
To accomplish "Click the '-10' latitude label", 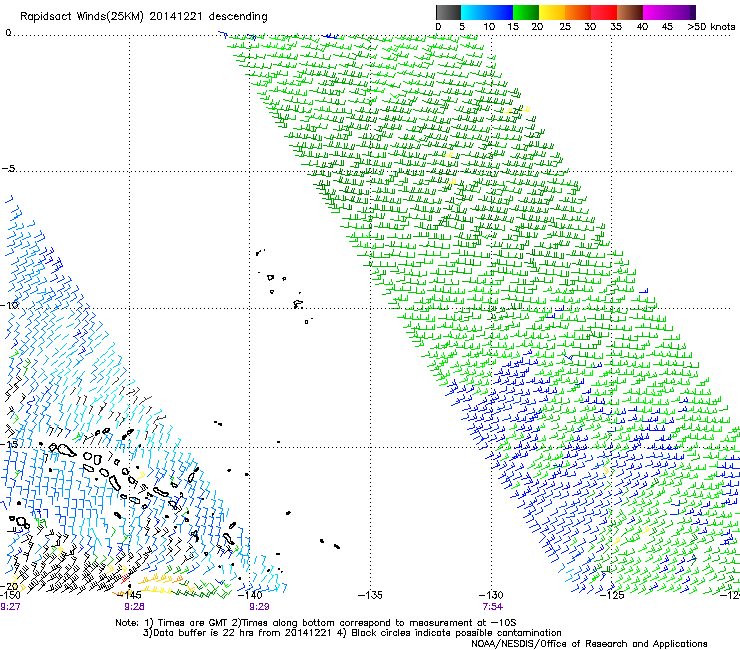I will click(10, 305).
